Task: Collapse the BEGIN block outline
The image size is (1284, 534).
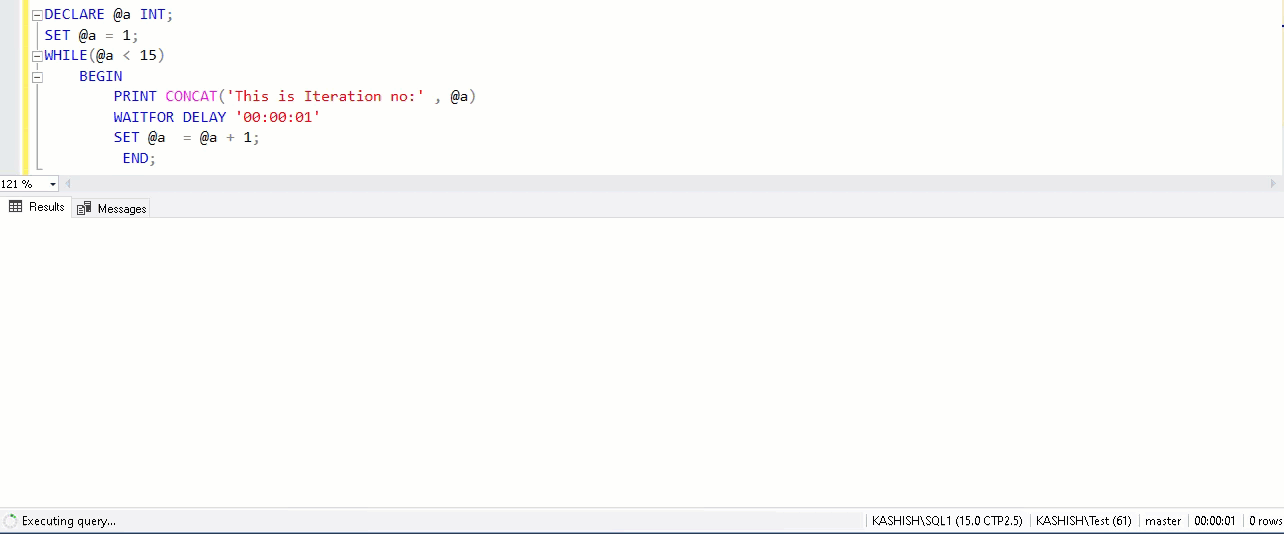Action: (x=37, y=76)
